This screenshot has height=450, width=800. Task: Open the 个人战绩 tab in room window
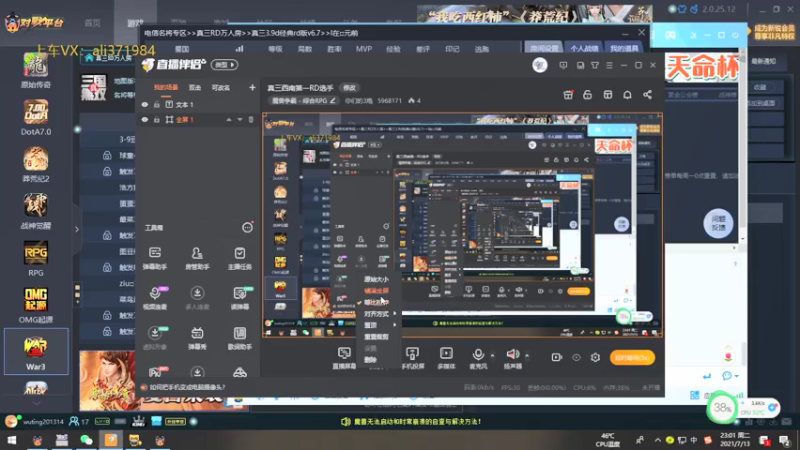584,48
